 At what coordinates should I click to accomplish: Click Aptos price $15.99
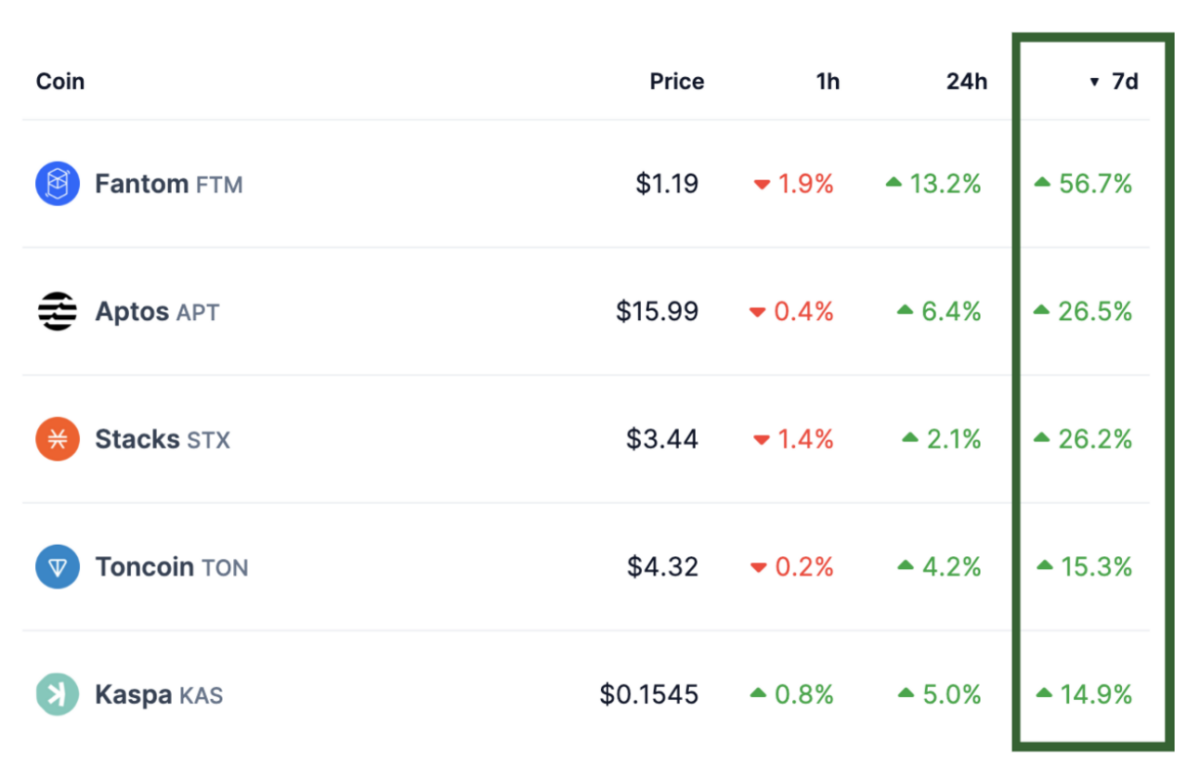pyautogui.click(x=657, y=312)
